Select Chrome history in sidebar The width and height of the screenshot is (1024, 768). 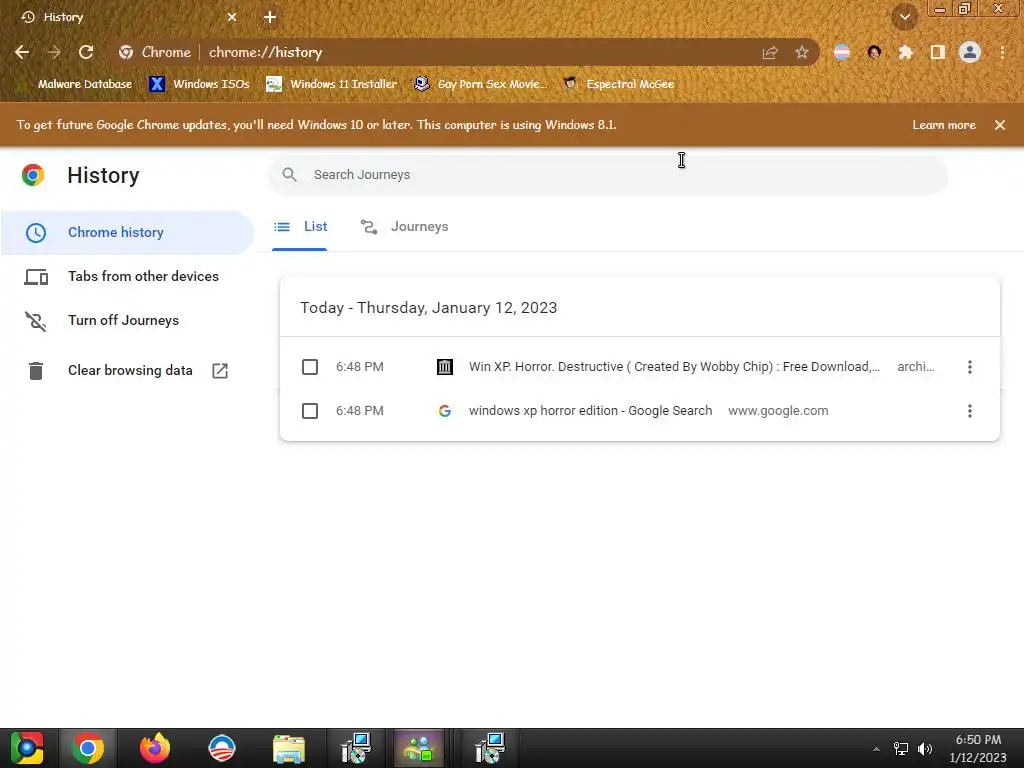click(x=127, y=232)
